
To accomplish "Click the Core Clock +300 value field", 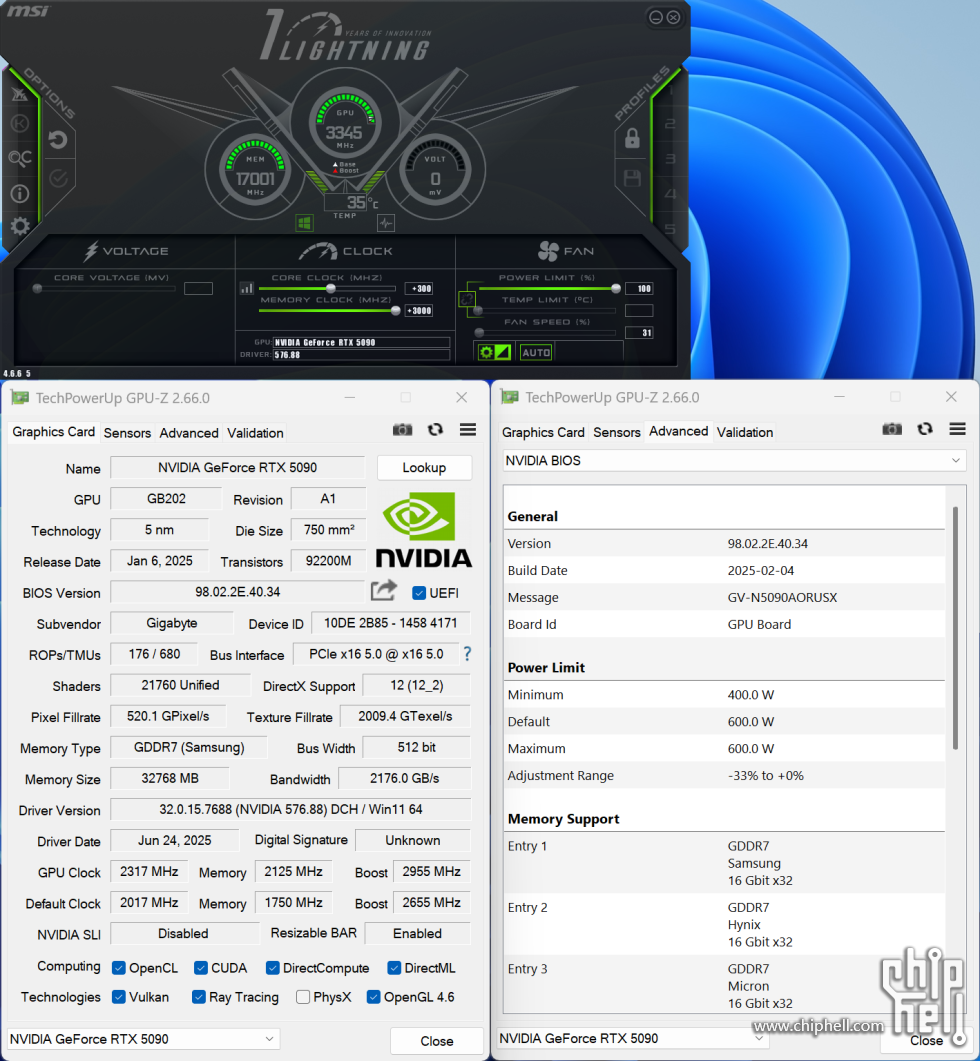I will pos(419,289).
